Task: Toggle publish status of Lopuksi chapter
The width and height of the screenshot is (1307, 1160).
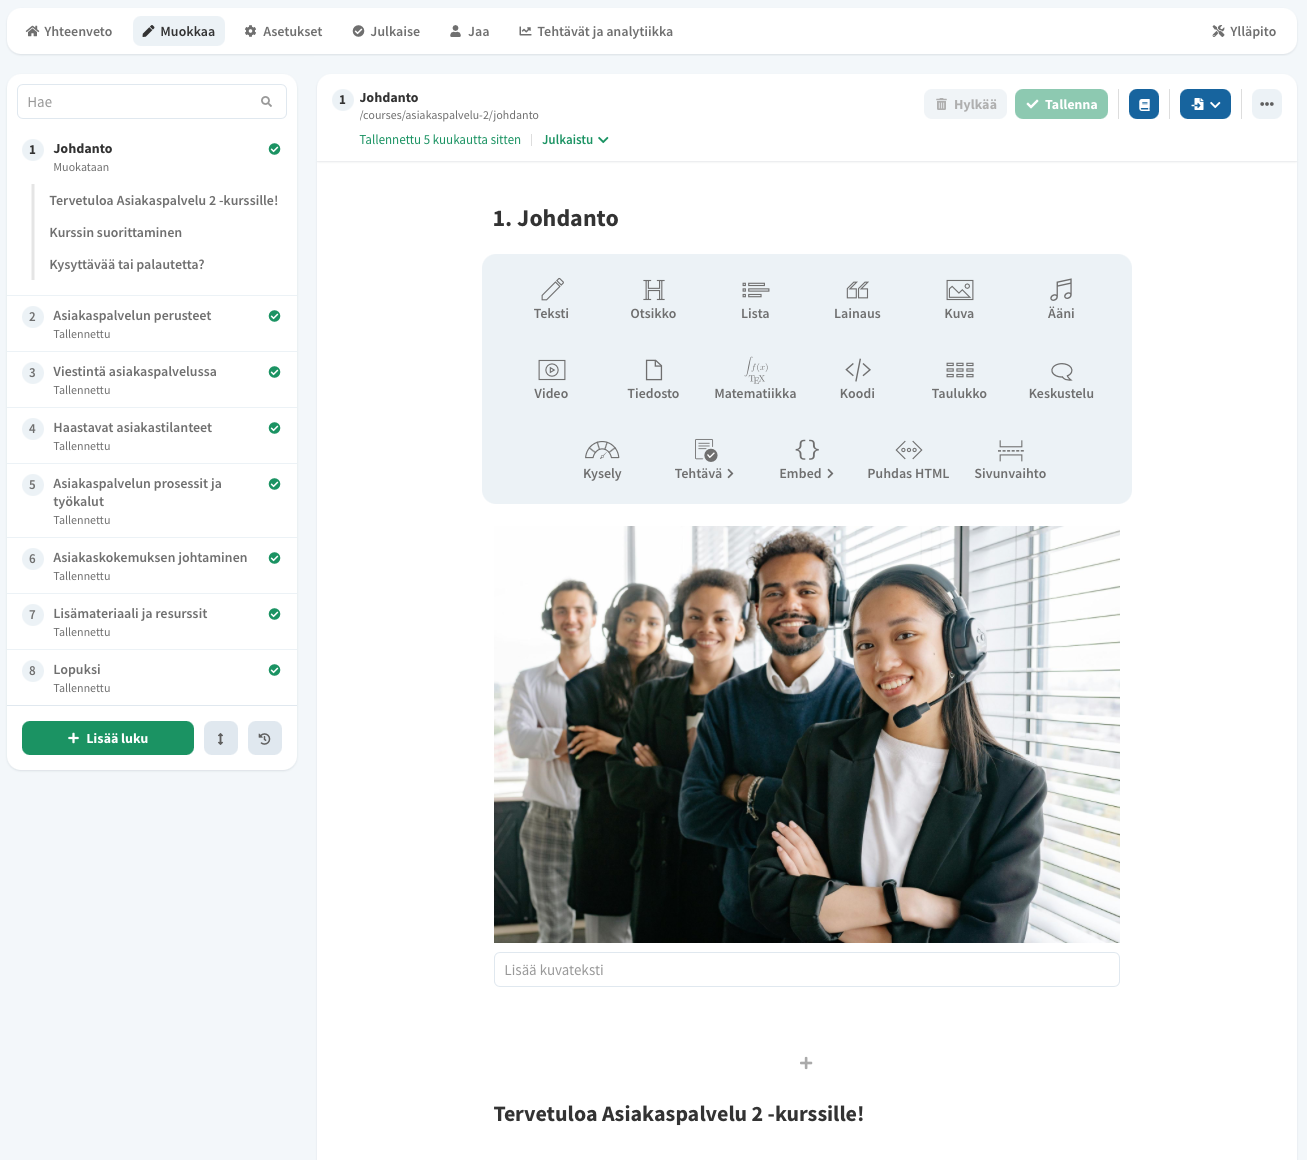Action: coord(274,670)
